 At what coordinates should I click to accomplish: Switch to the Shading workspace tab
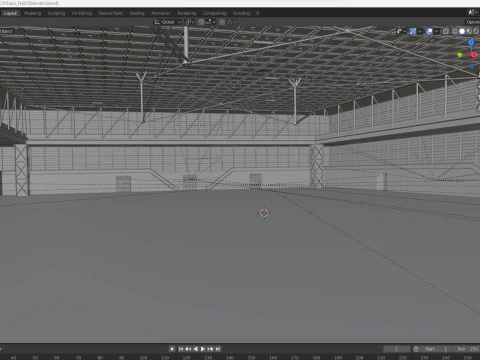point(137,13)
